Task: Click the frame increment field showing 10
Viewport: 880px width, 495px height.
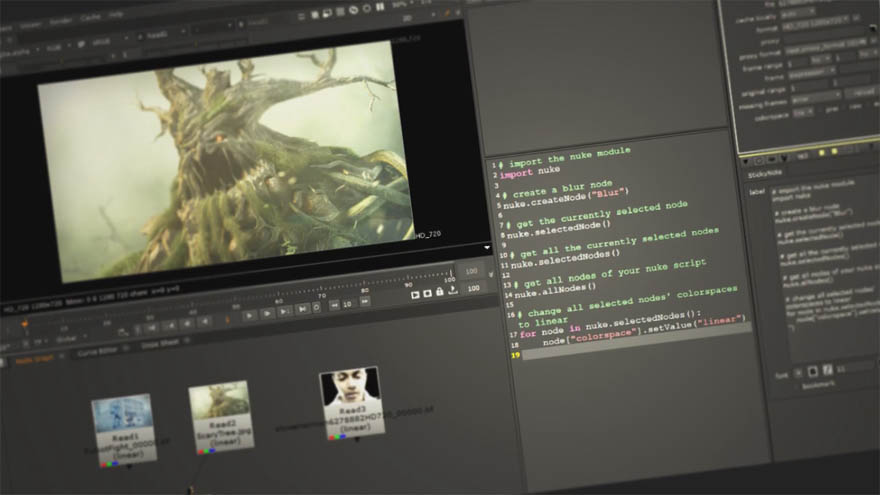Action: coord(348,304)
